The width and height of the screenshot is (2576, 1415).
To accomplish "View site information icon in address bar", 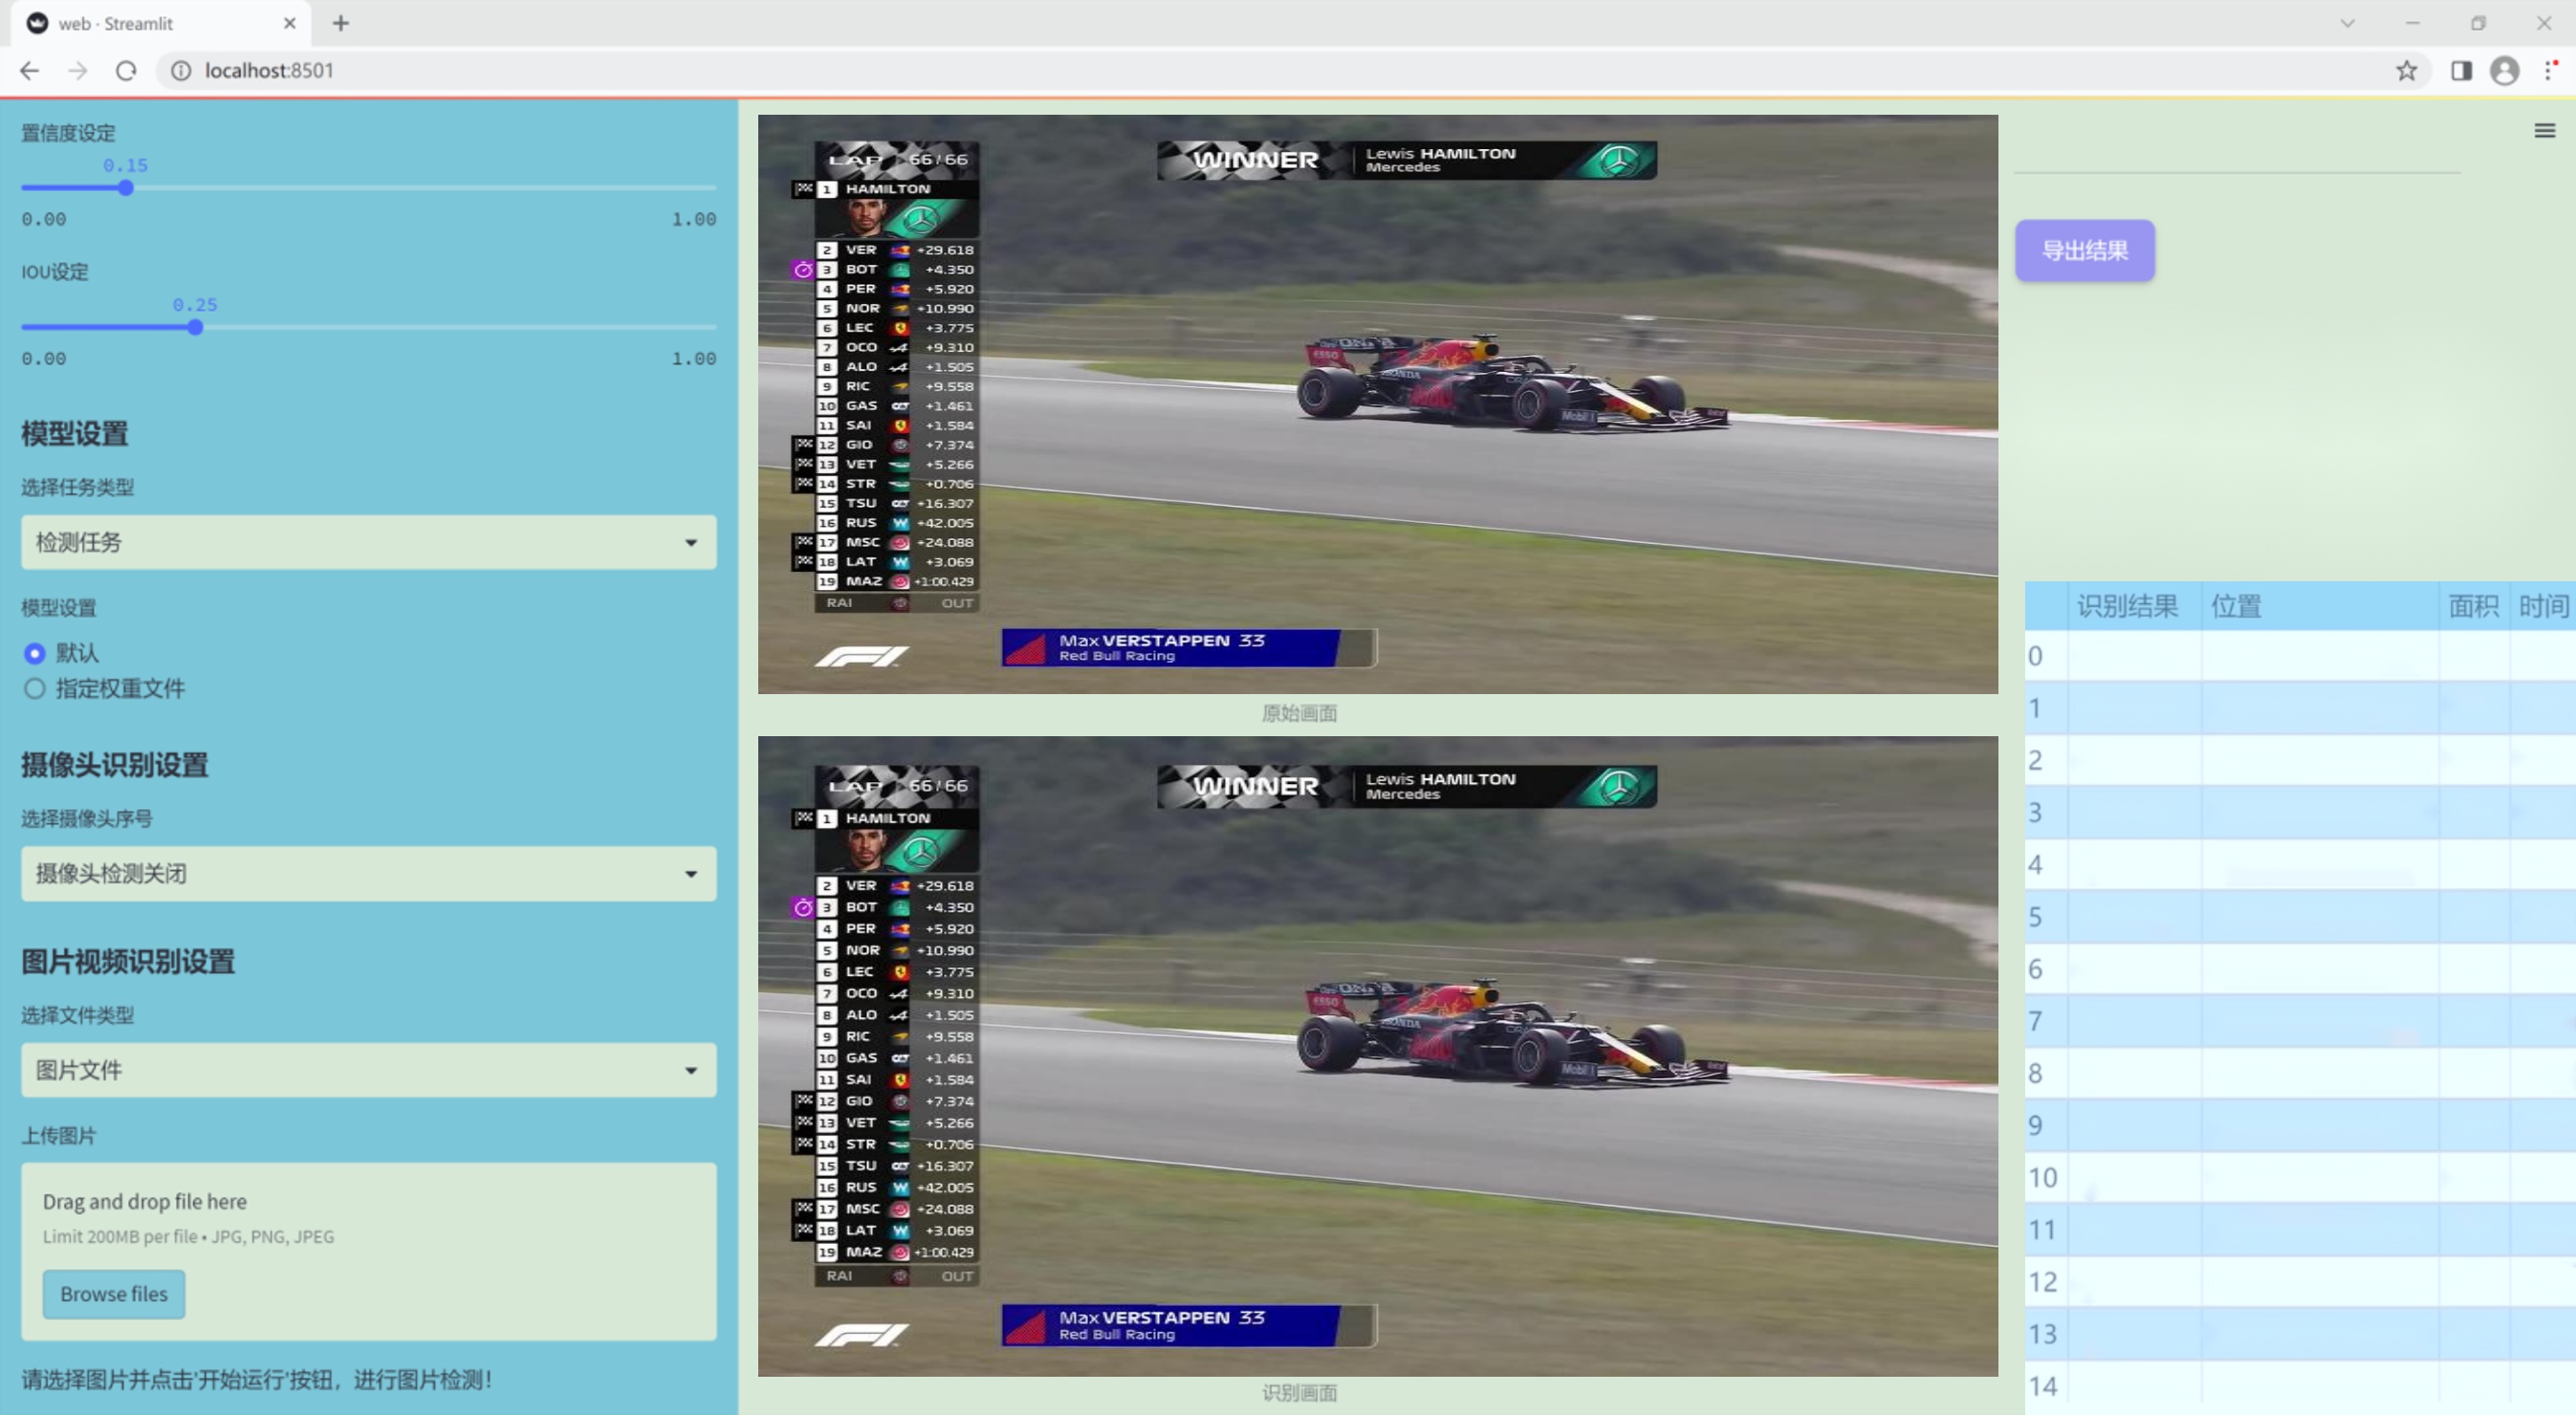I will click(x=181, y=71).
